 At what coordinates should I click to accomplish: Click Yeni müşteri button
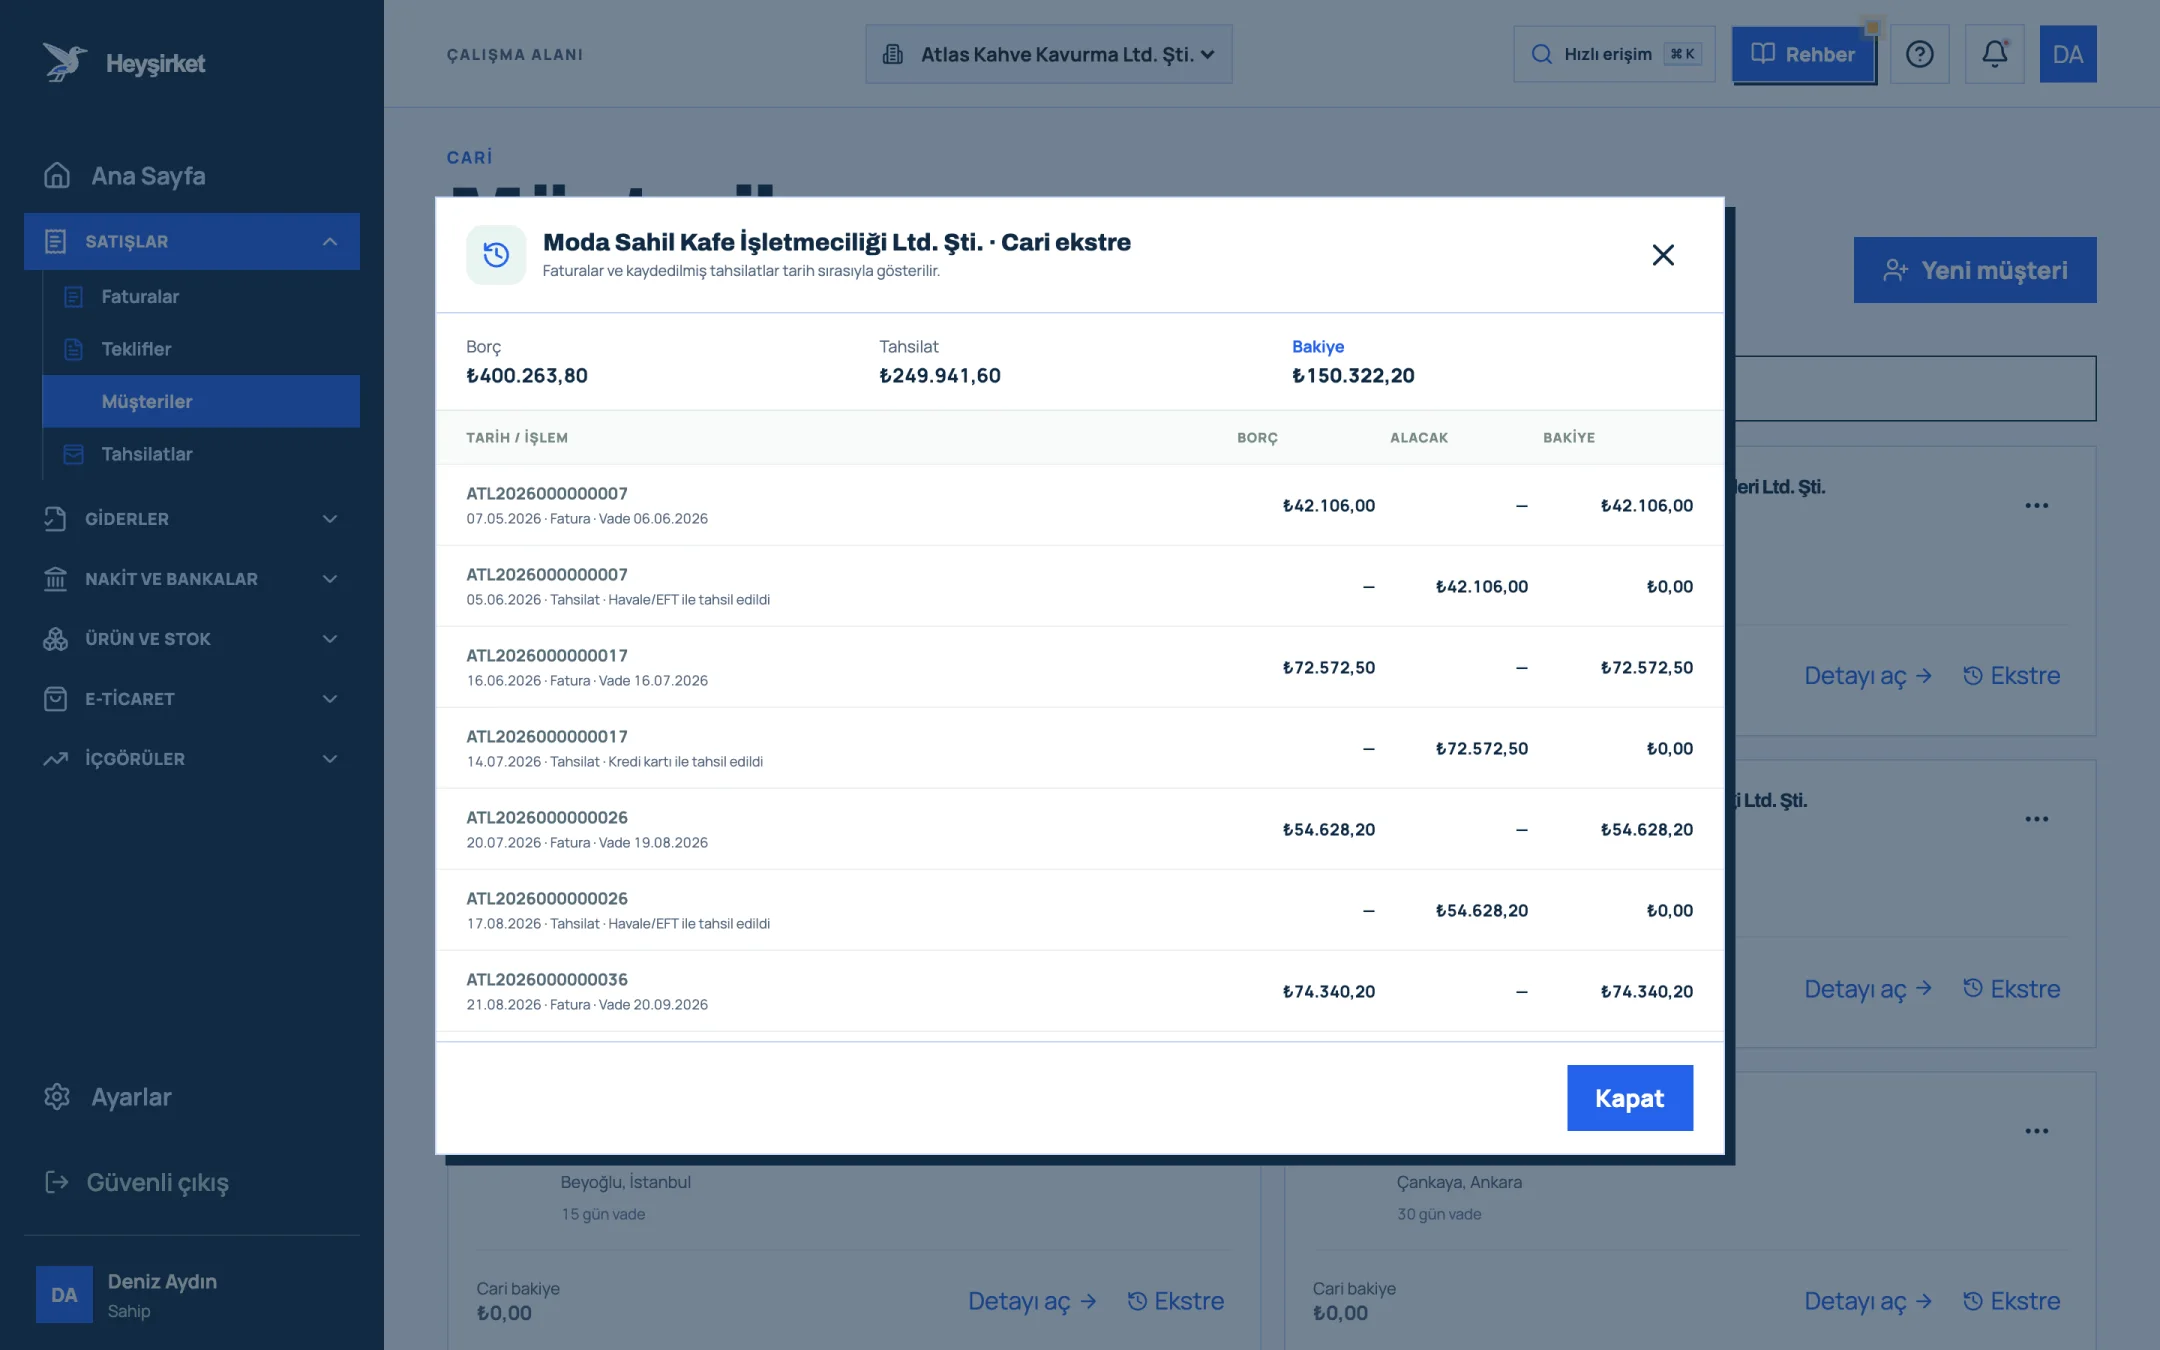coord(1974,270)
